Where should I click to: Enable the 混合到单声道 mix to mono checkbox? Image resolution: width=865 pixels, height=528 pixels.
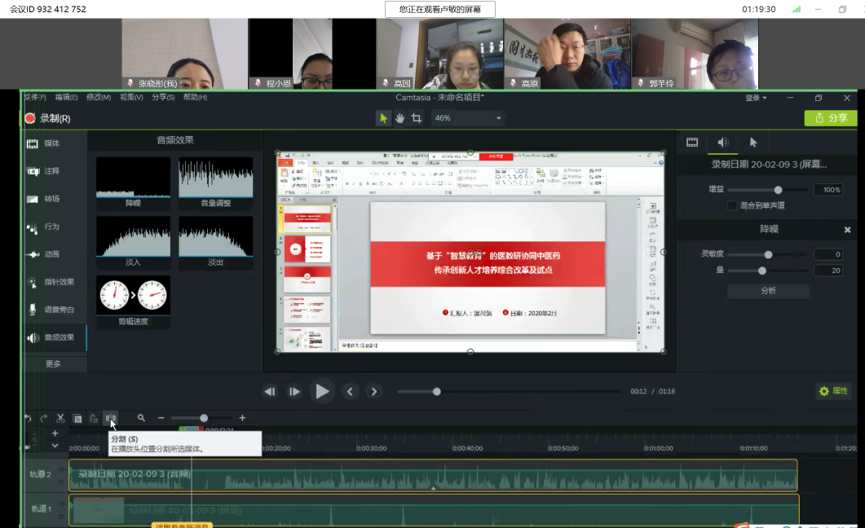(x=732, y=205)
